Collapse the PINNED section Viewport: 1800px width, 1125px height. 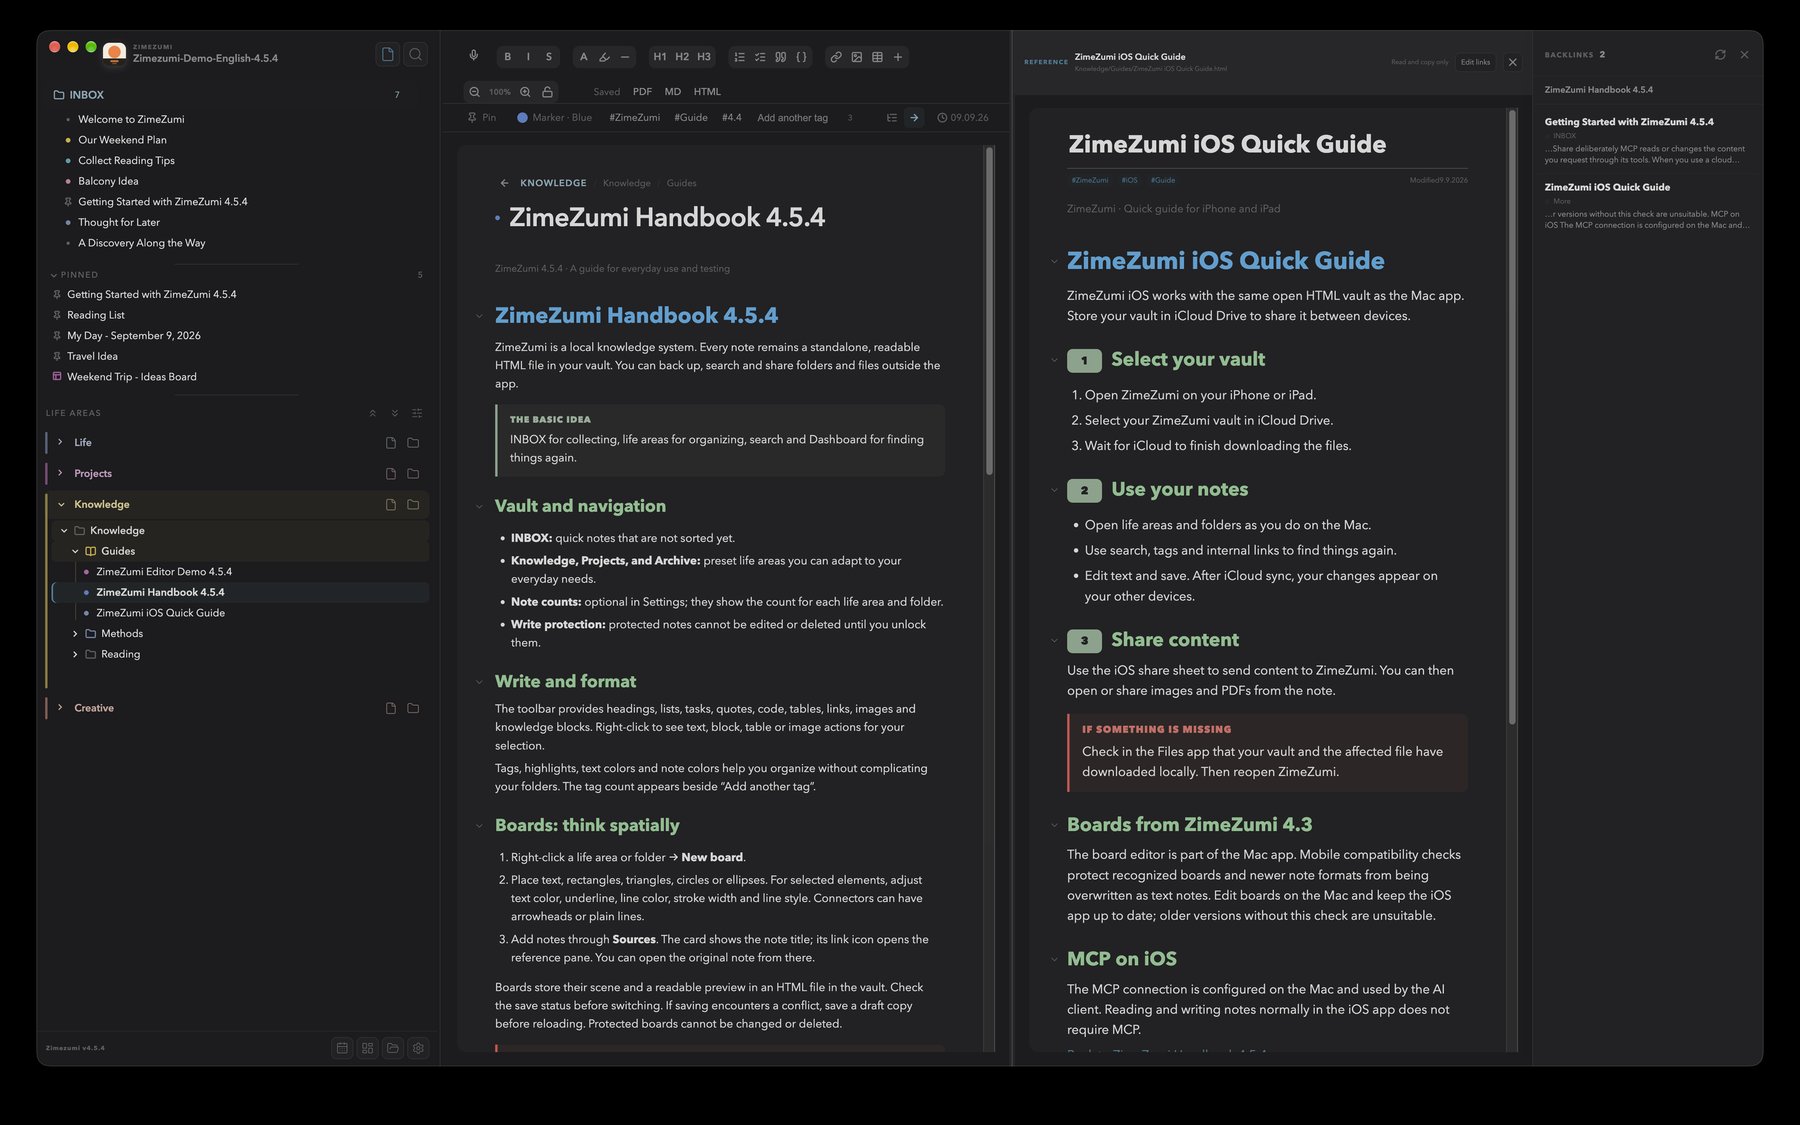point(53,274)
